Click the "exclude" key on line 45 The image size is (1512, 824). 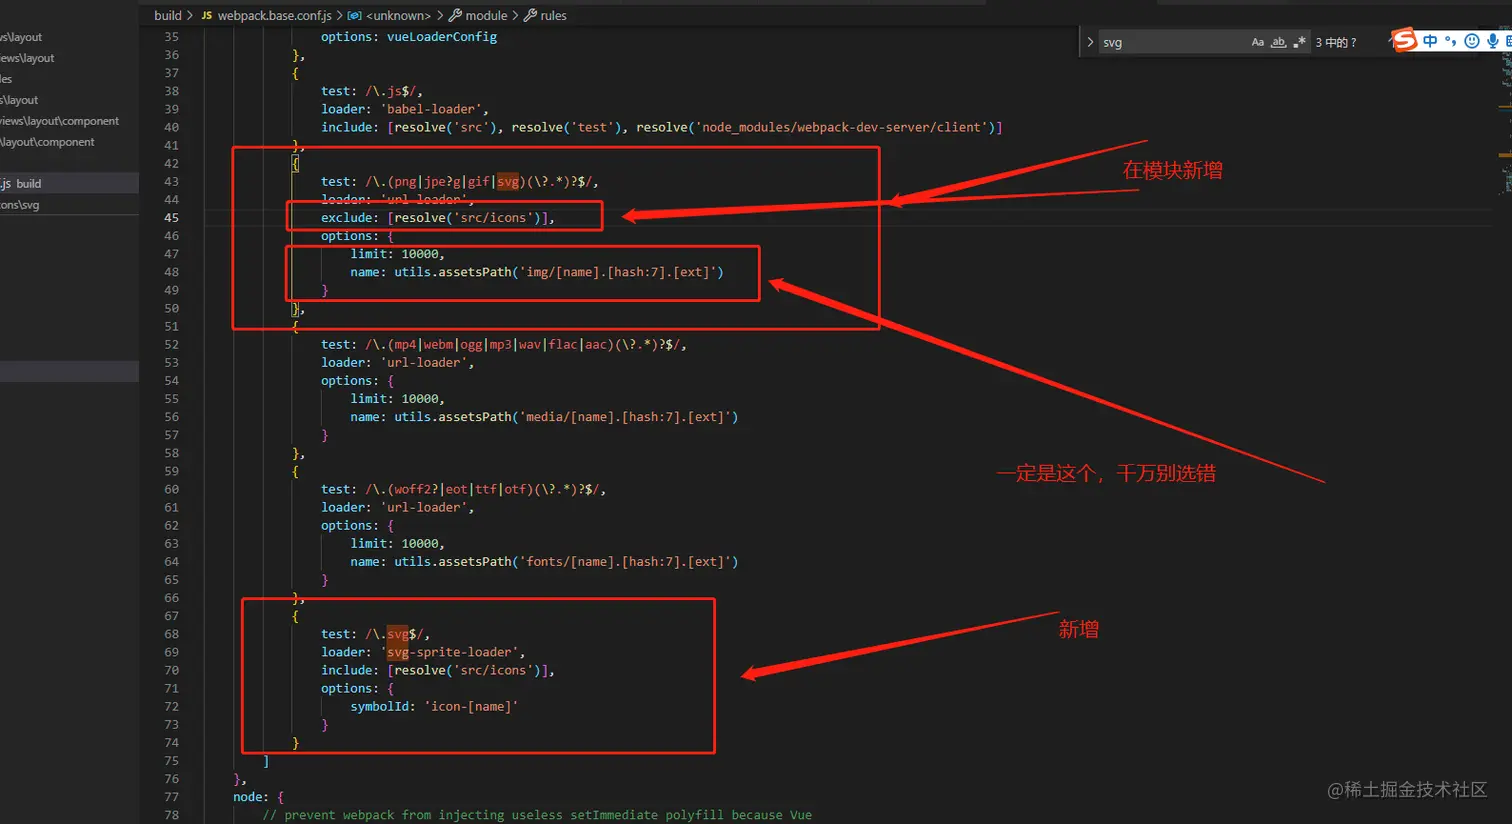coord(347,218)
